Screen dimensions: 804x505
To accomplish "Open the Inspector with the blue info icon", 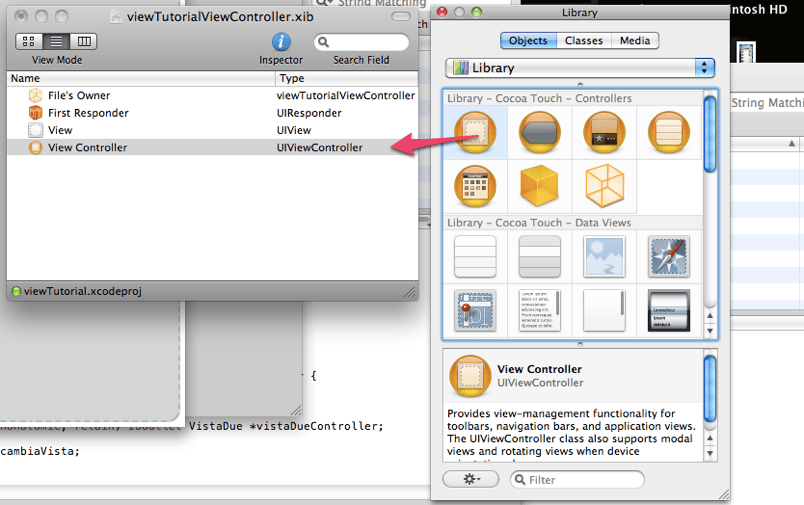I will coord(281,42).
